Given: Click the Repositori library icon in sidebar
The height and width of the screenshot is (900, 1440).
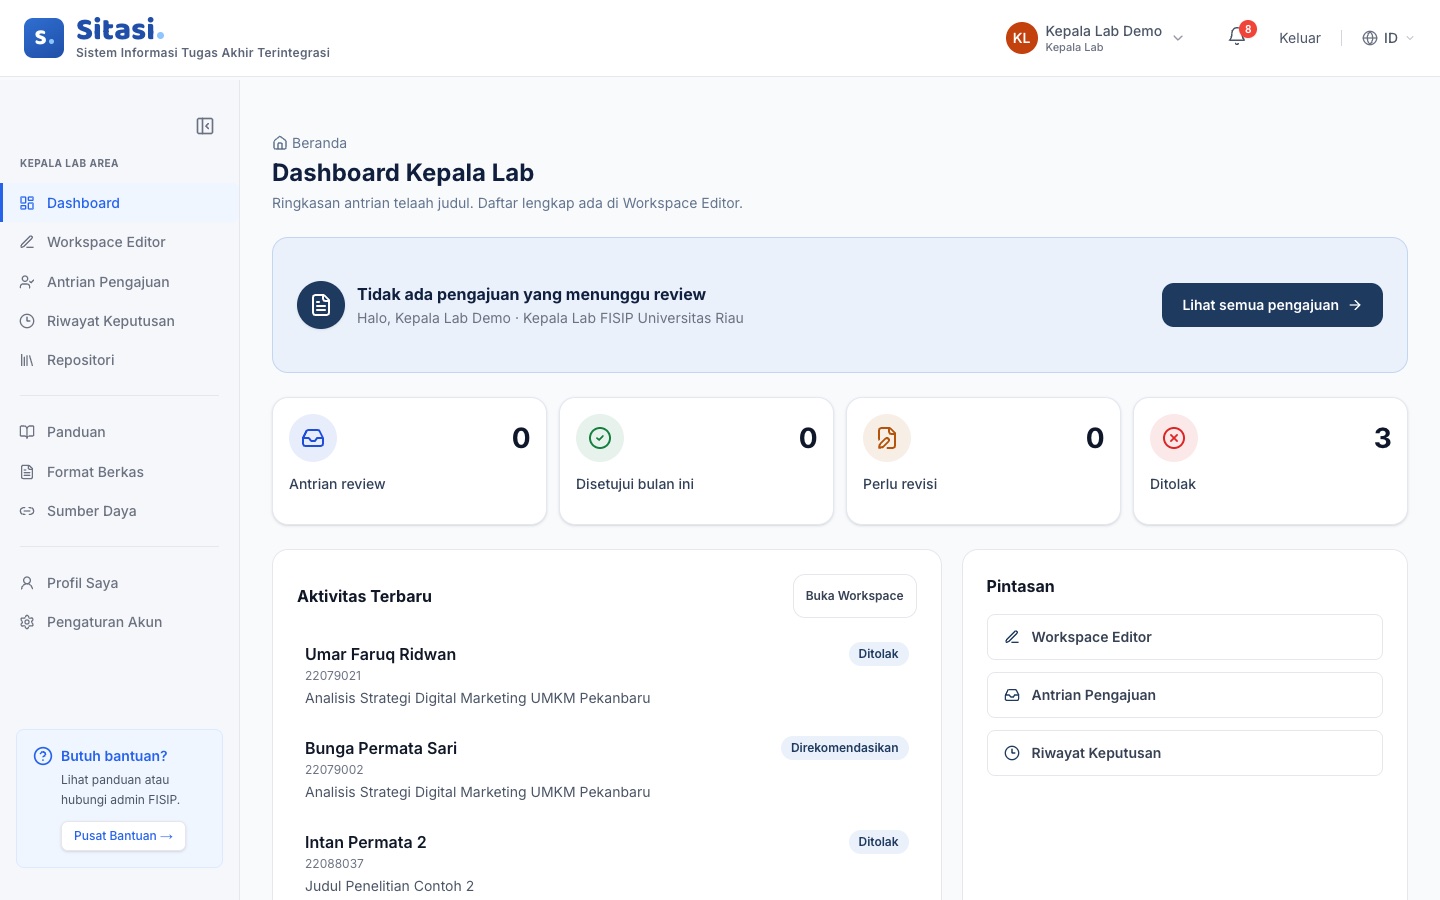Looking at the screenshot, I should (x=27, y=360).
